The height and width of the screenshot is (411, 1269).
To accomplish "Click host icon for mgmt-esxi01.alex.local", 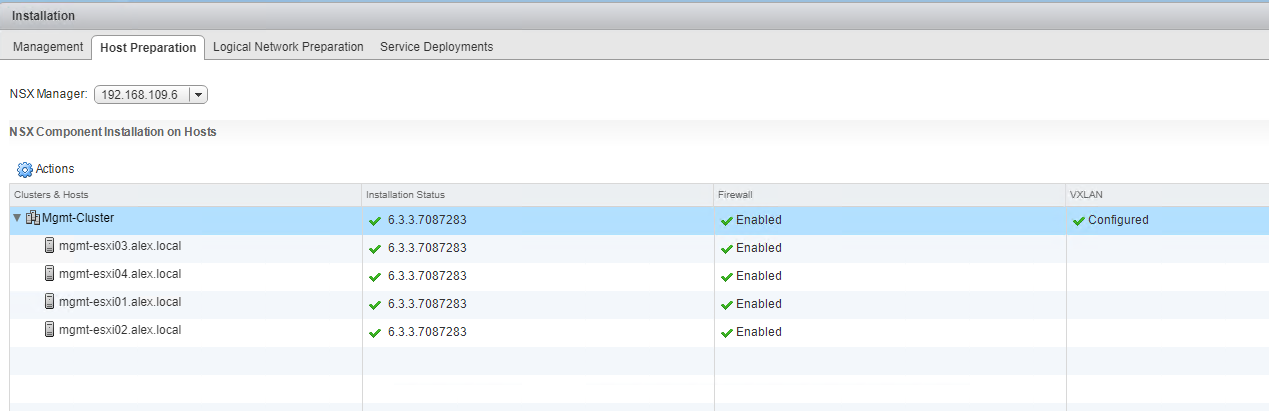I will (x=49, y=302).
